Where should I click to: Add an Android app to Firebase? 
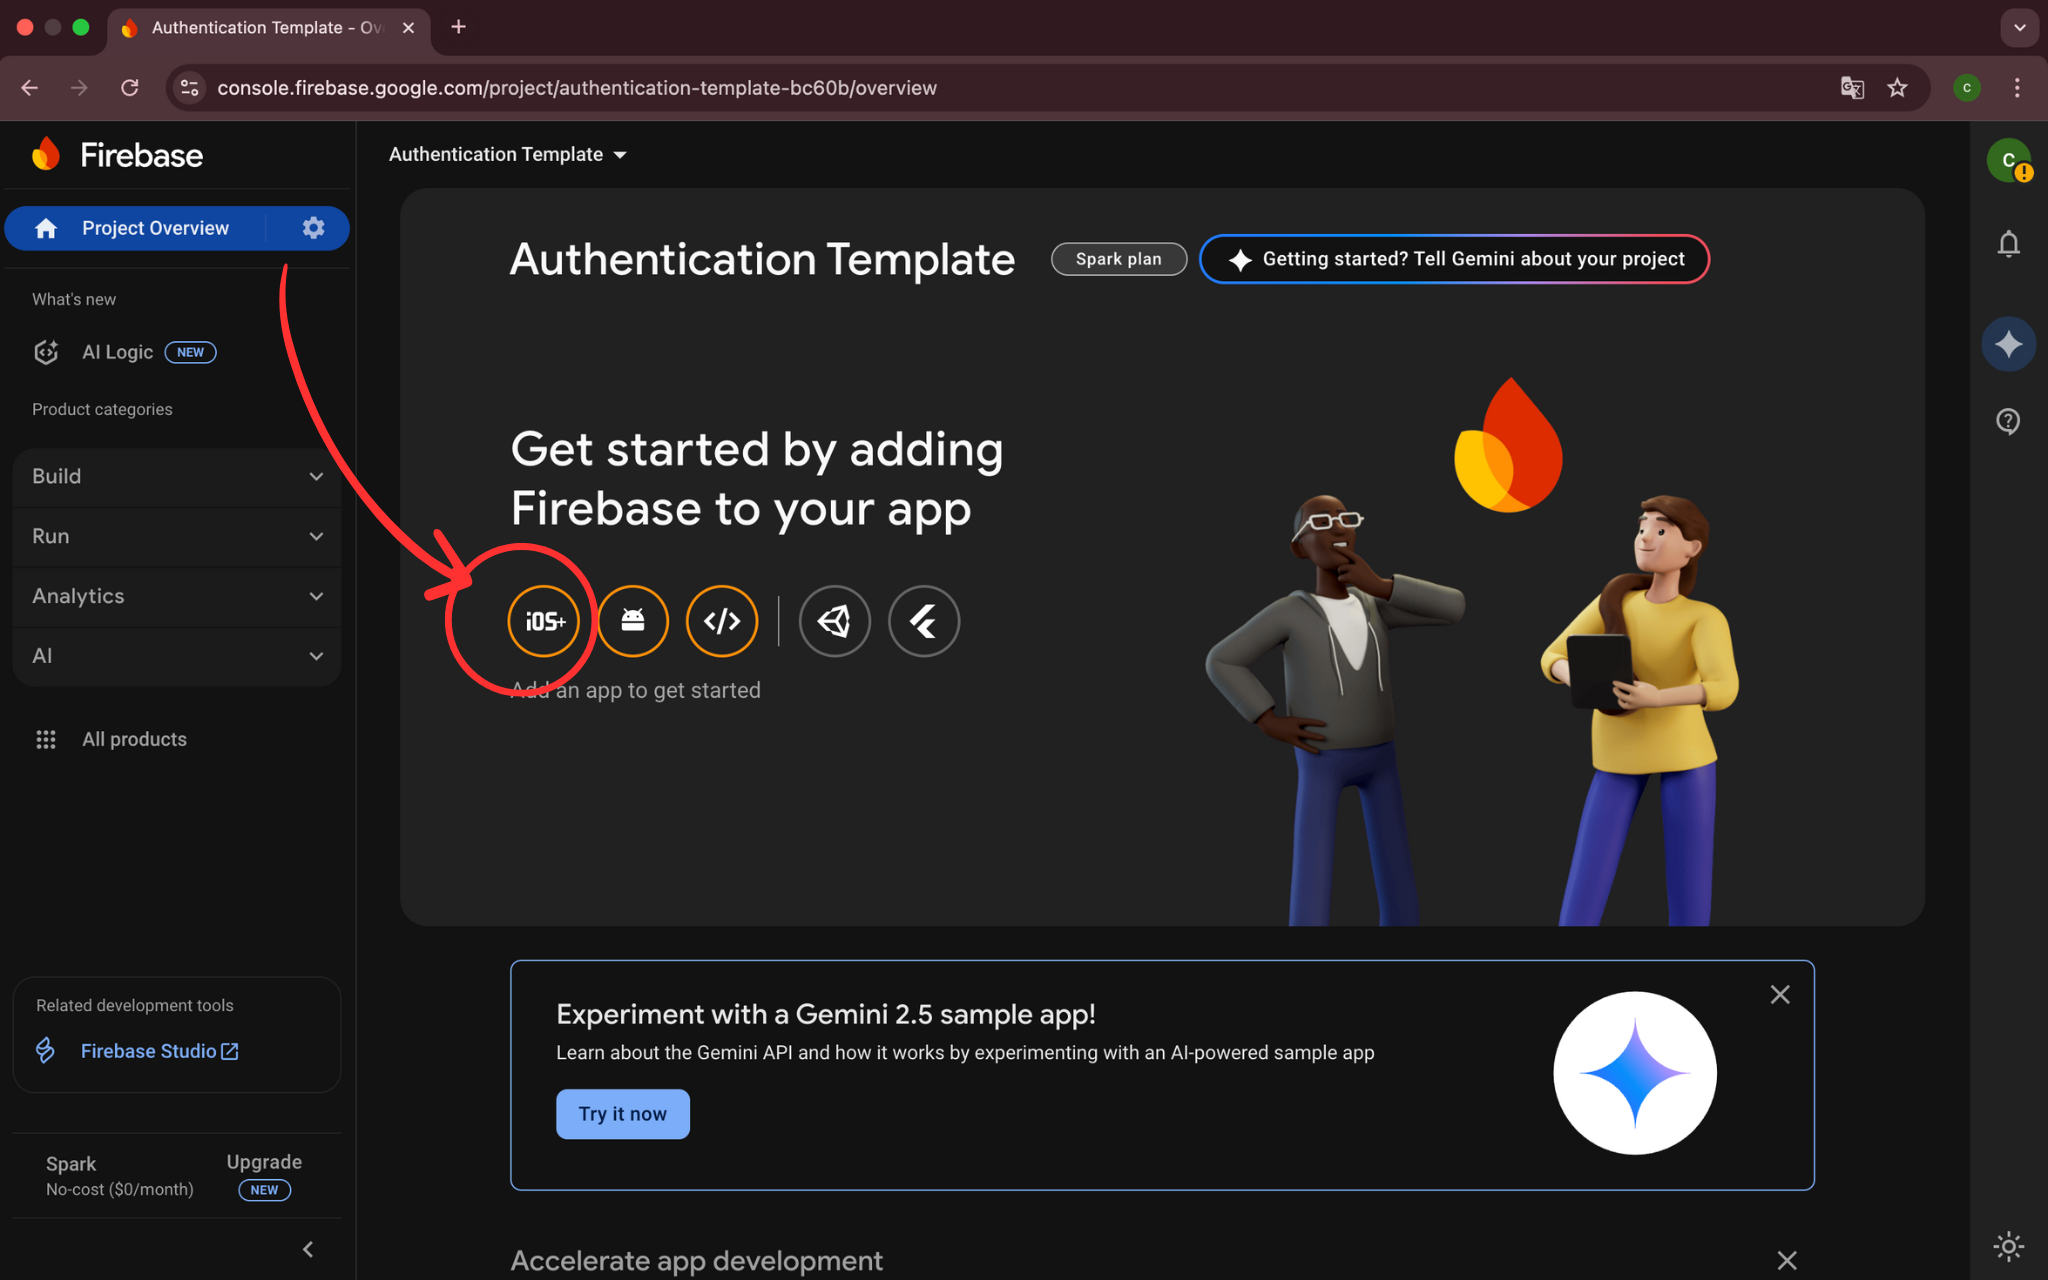tap(633, 621)
